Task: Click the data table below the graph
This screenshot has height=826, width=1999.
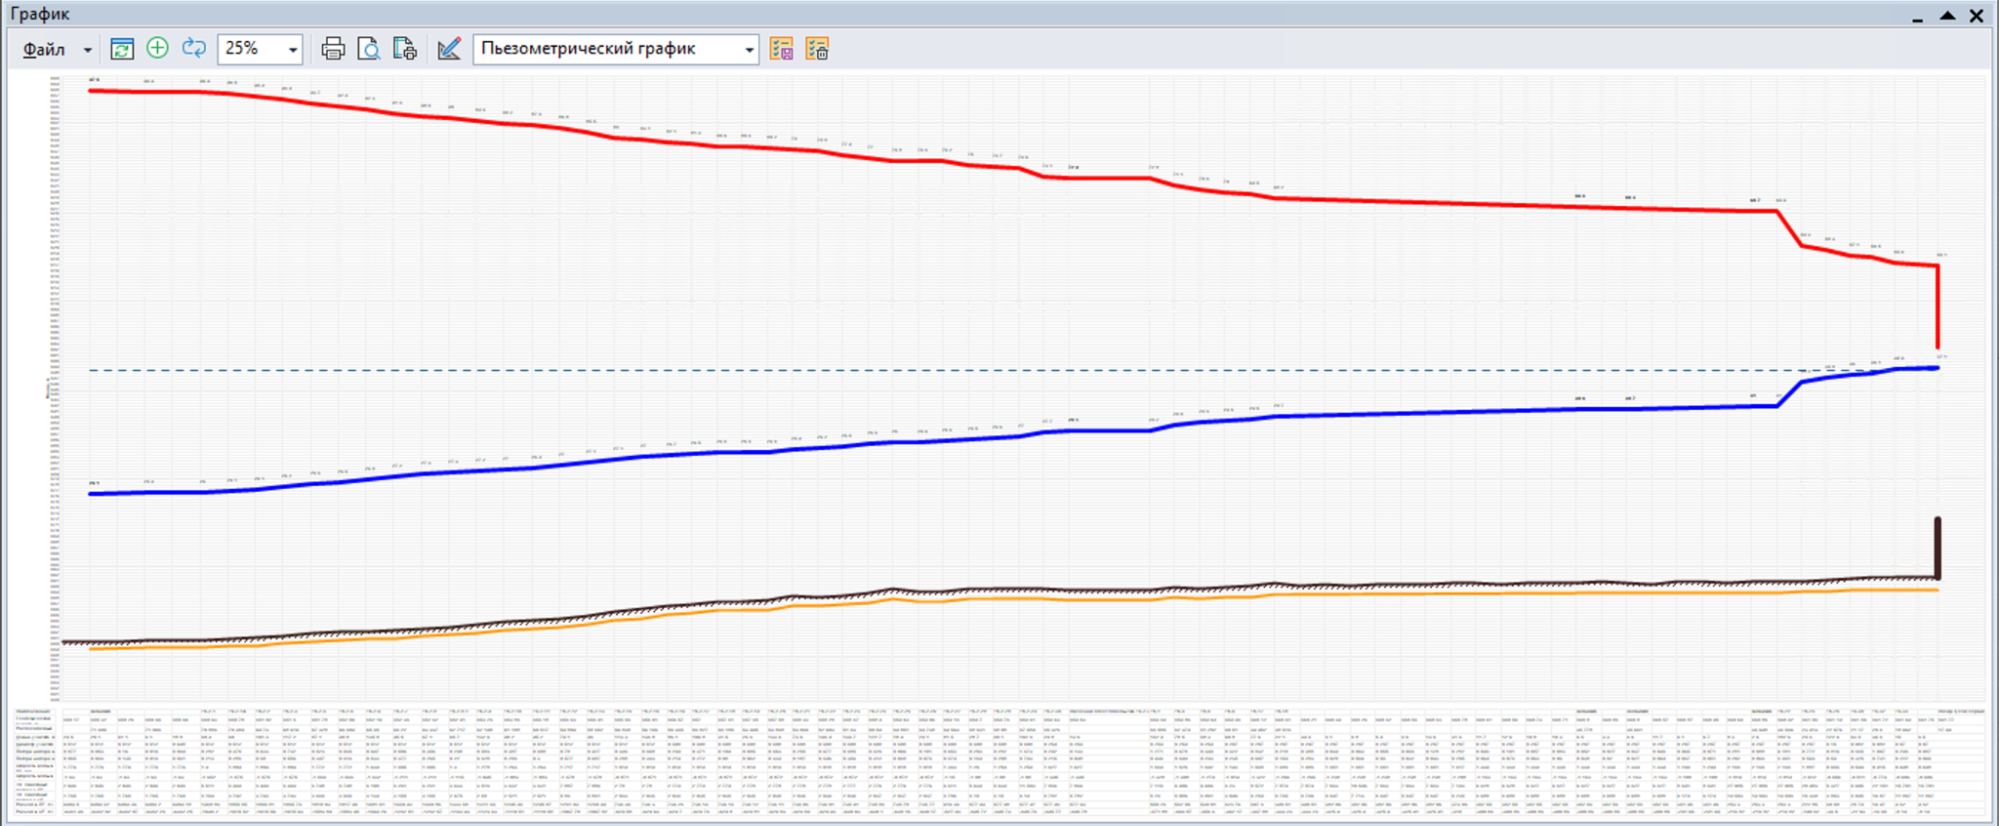Action: 1000,762
